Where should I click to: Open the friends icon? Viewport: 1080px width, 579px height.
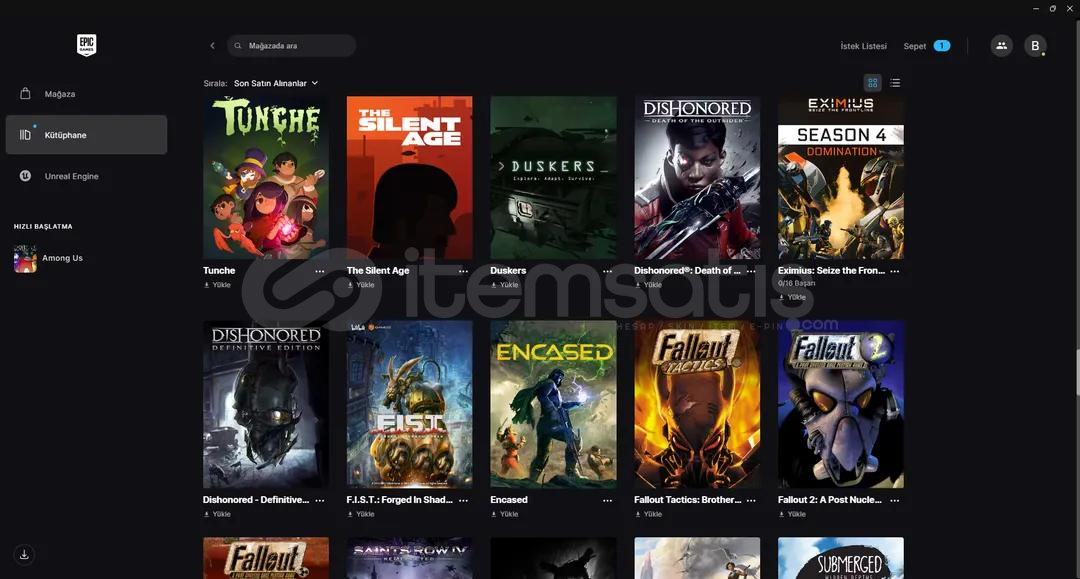point(1001,45)
